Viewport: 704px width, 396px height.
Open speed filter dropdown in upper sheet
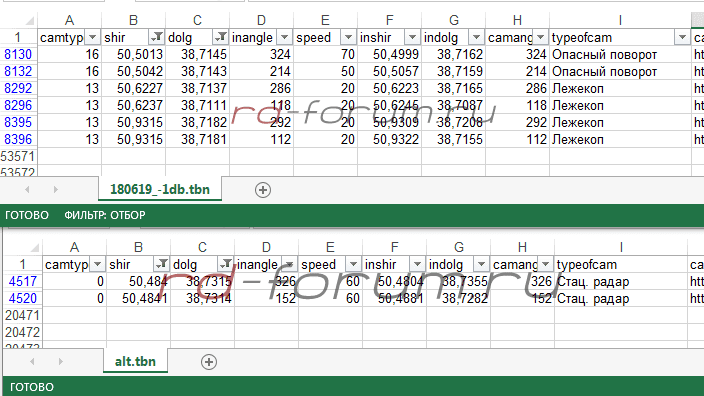click(348, 37)
